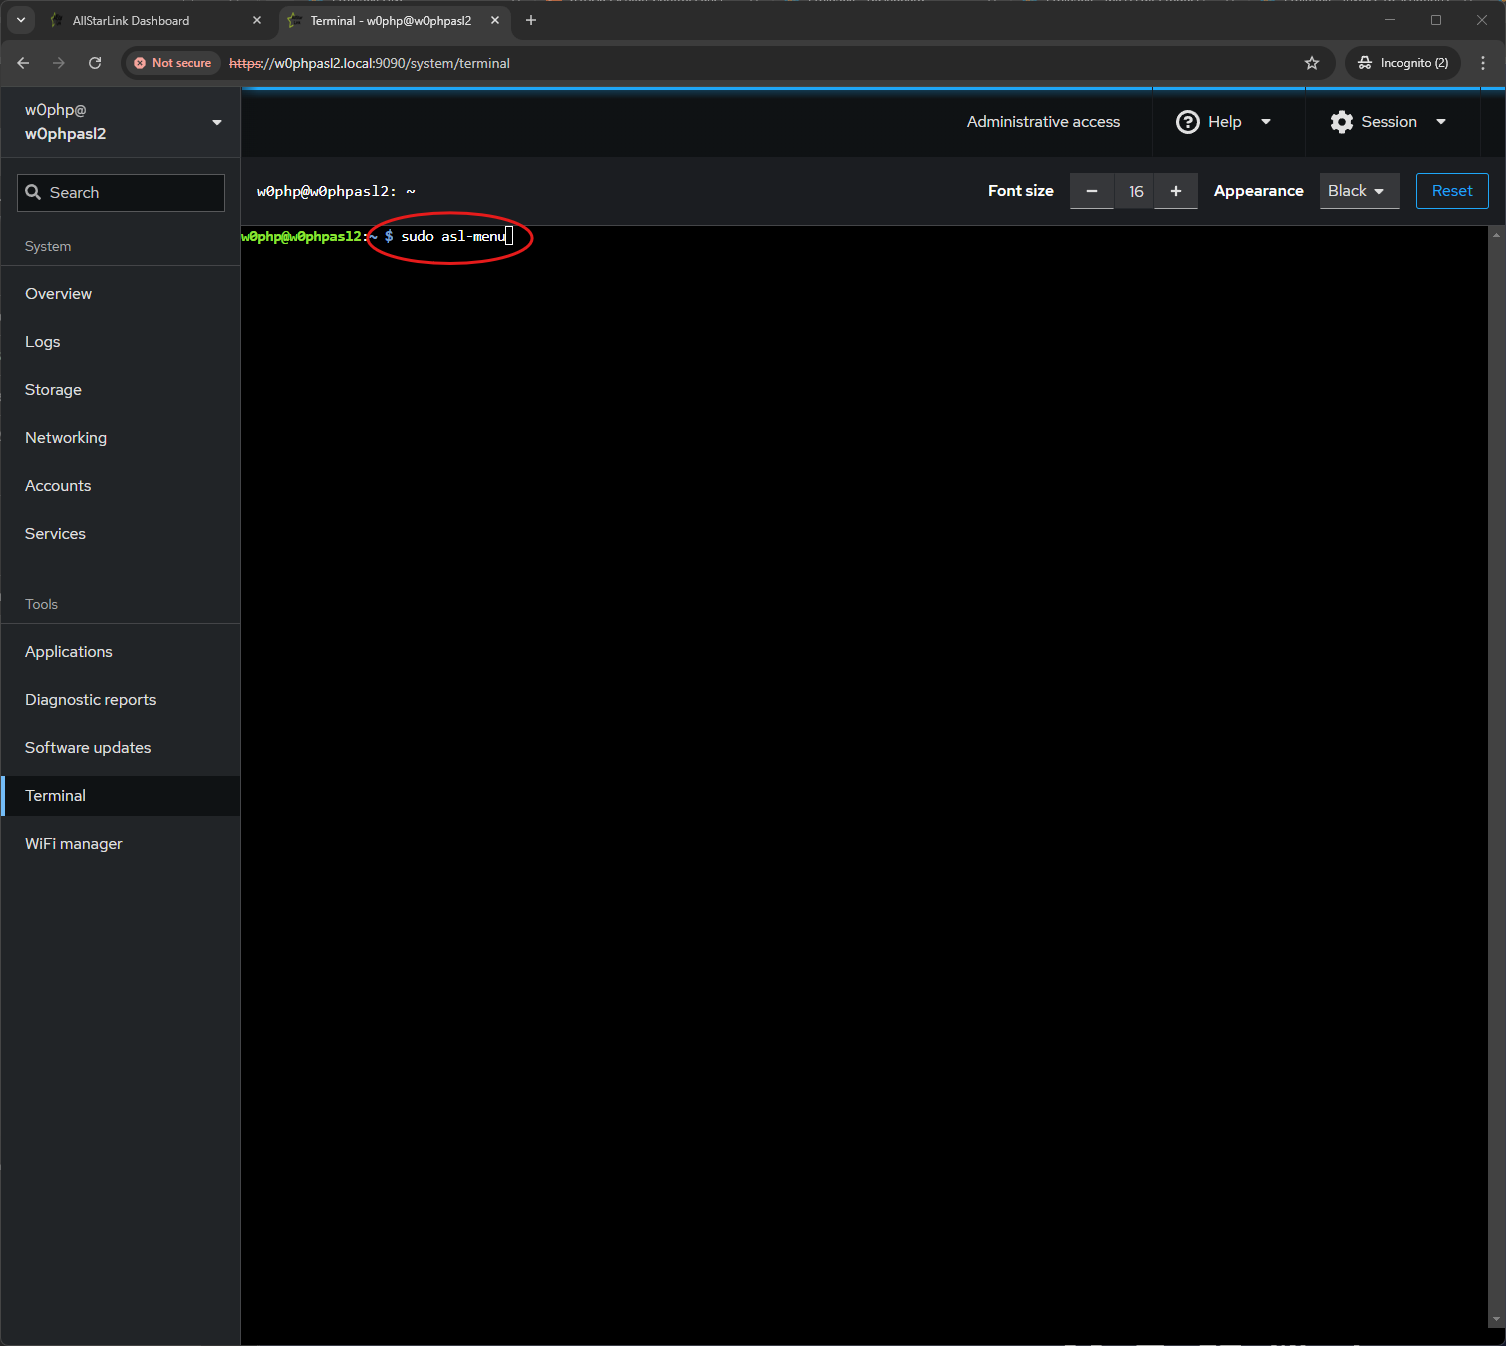
Task: Click the Administrative access button
Action: pyautogui.click(x=1043, y=122)
